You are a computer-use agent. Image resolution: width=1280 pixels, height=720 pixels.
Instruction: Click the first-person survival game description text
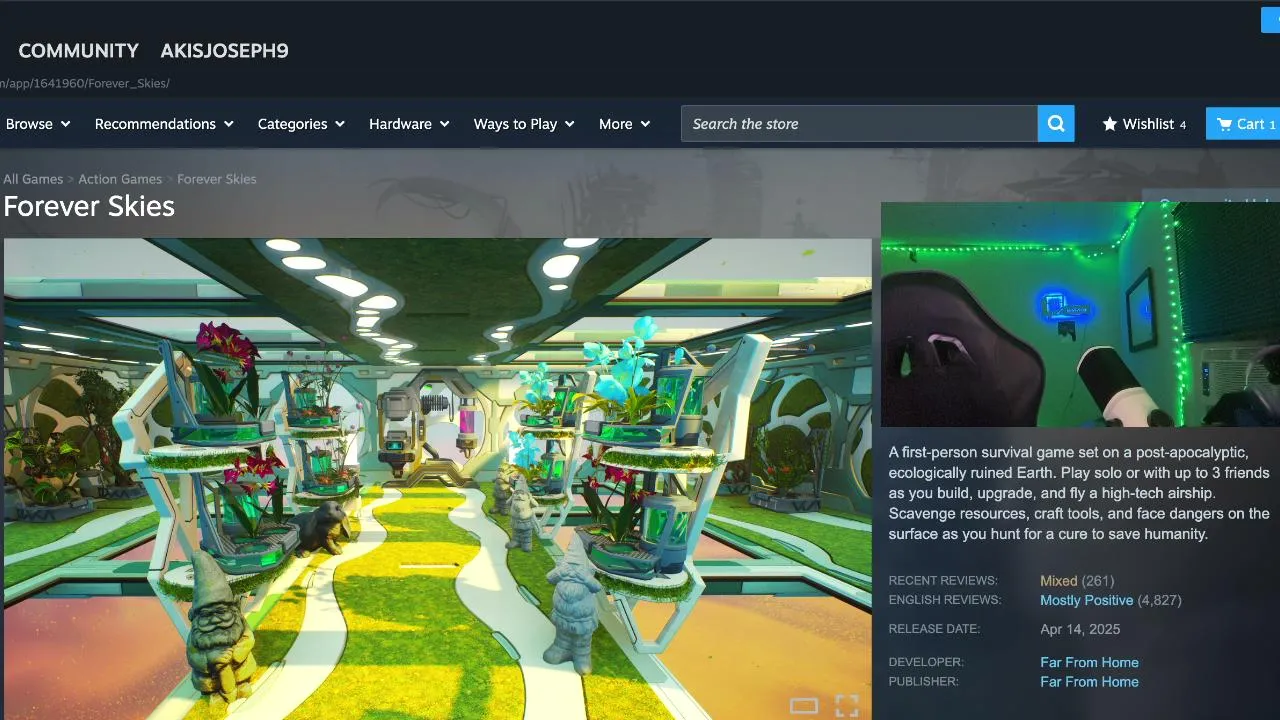(x=1079, y=493)
